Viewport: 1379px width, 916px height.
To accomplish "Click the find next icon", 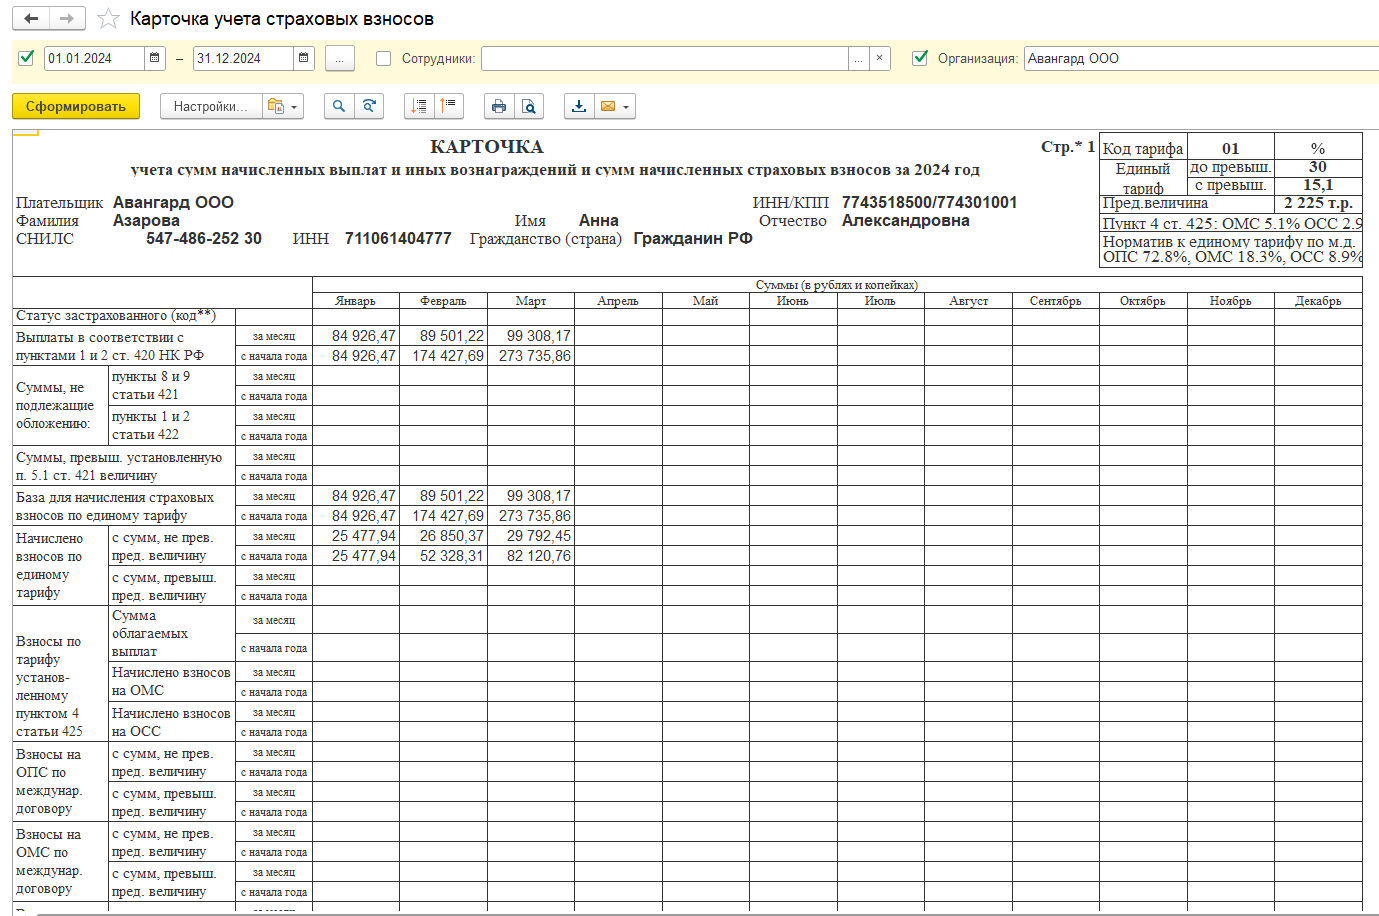I will (x=369, y=106).
